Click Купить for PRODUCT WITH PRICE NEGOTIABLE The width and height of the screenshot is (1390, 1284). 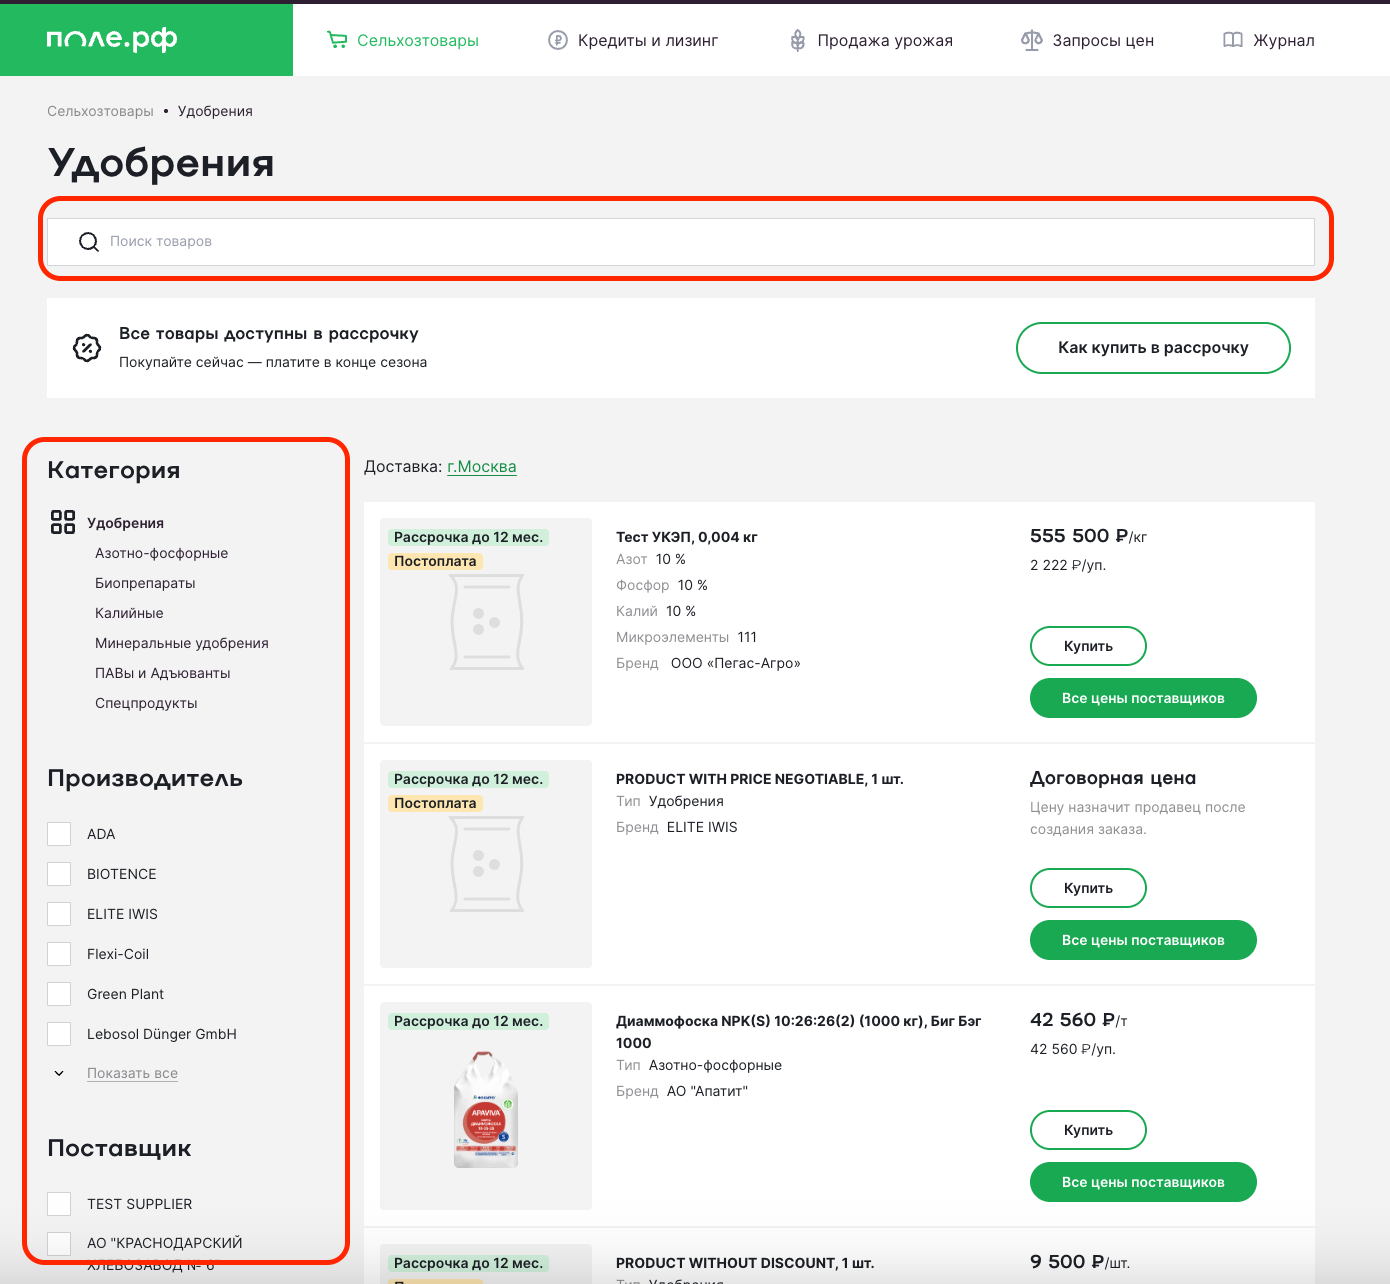click(1088, 888)
